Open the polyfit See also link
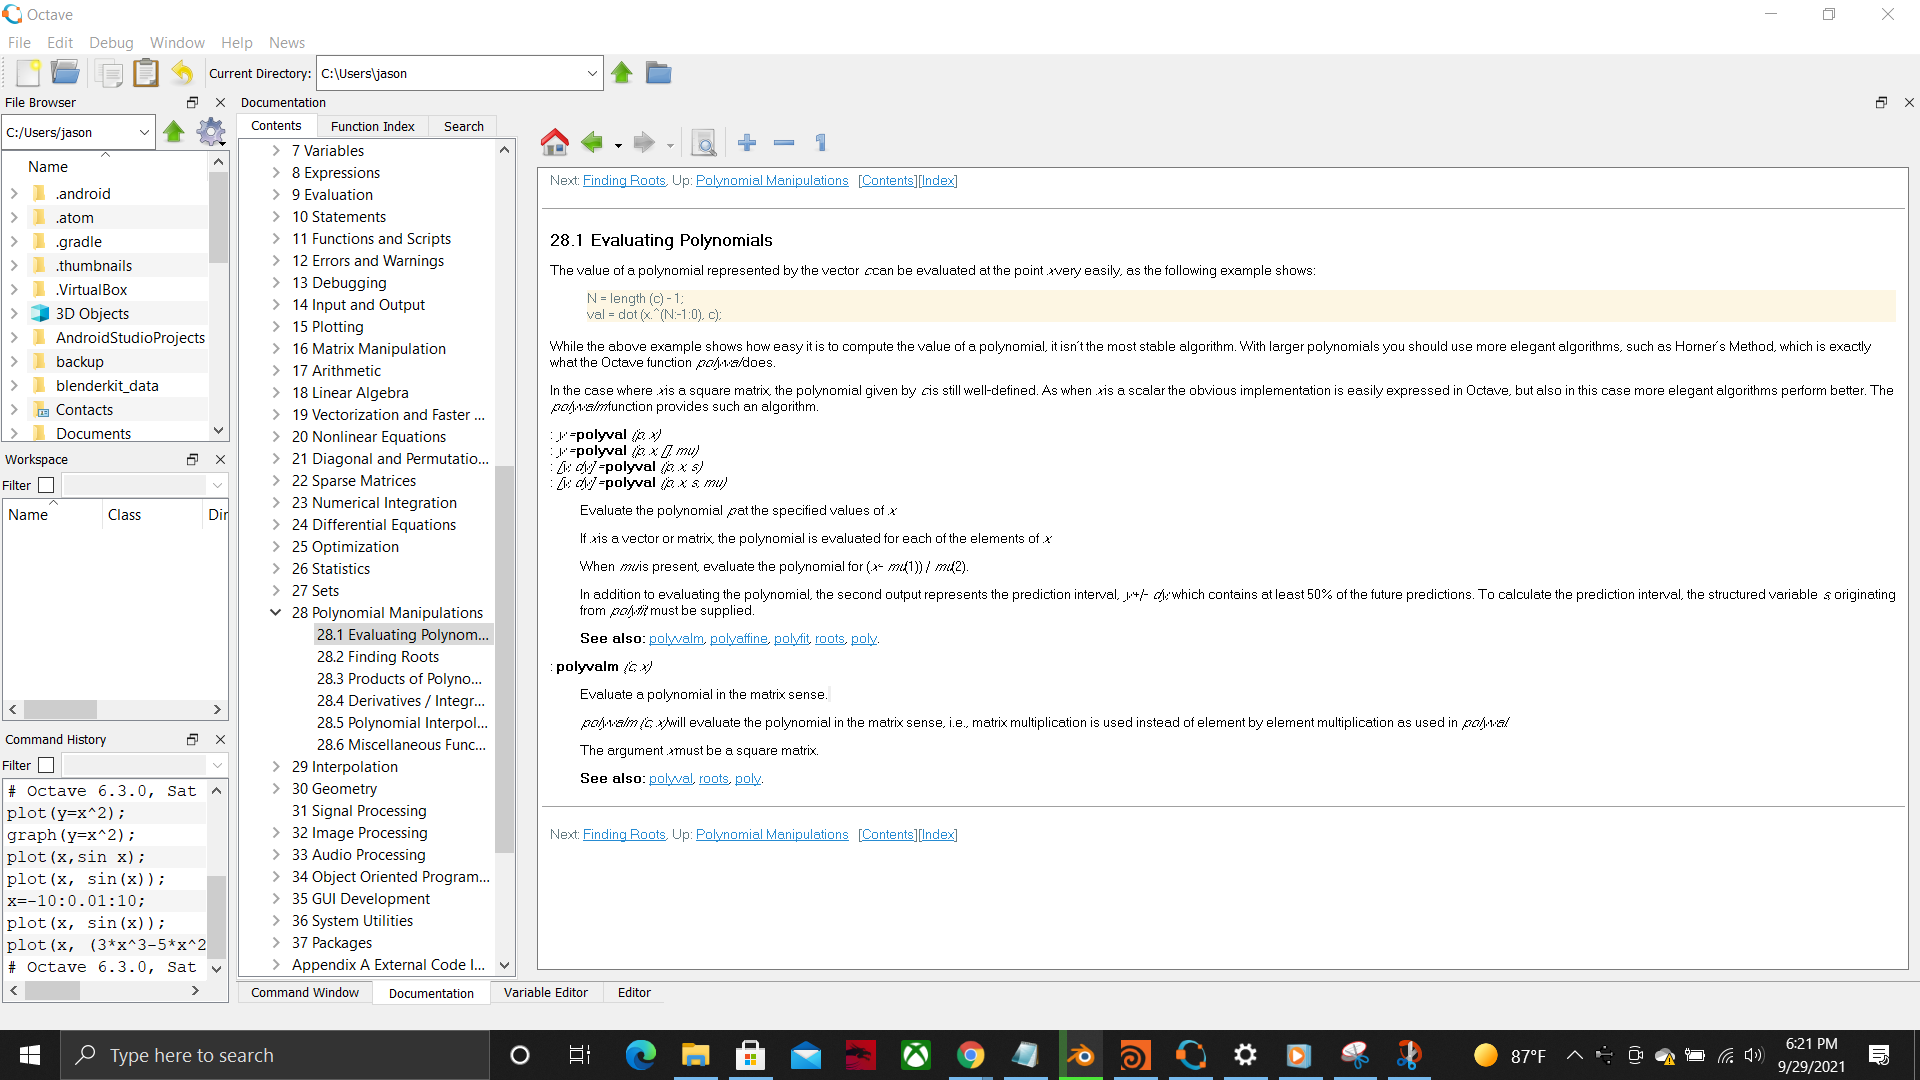 tap(791, 639)
